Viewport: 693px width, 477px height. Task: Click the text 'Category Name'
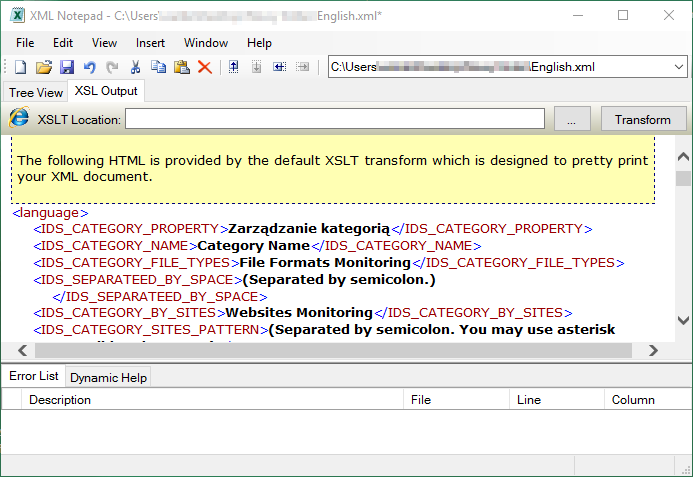tap(254, 245)
